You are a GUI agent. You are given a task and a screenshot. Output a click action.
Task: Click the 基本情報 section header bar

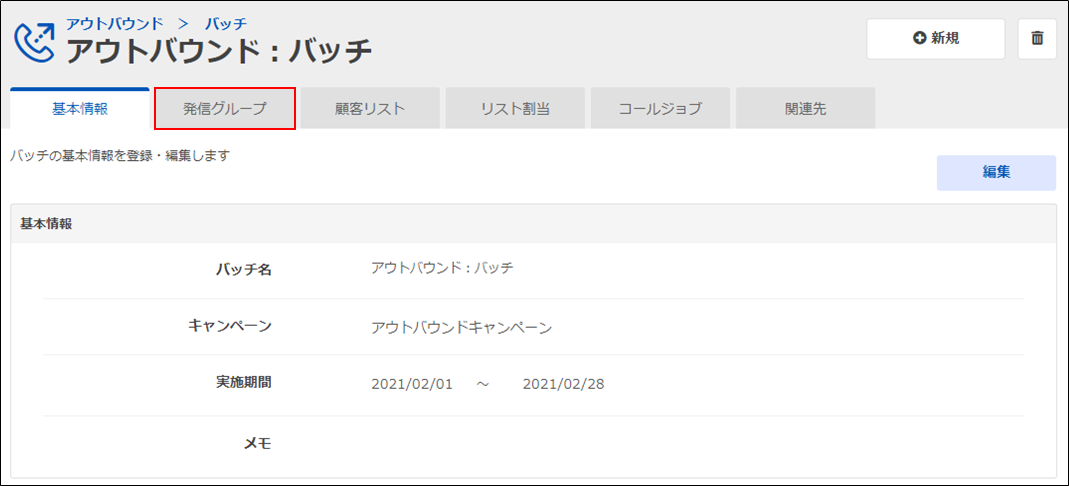coord(533,224)
